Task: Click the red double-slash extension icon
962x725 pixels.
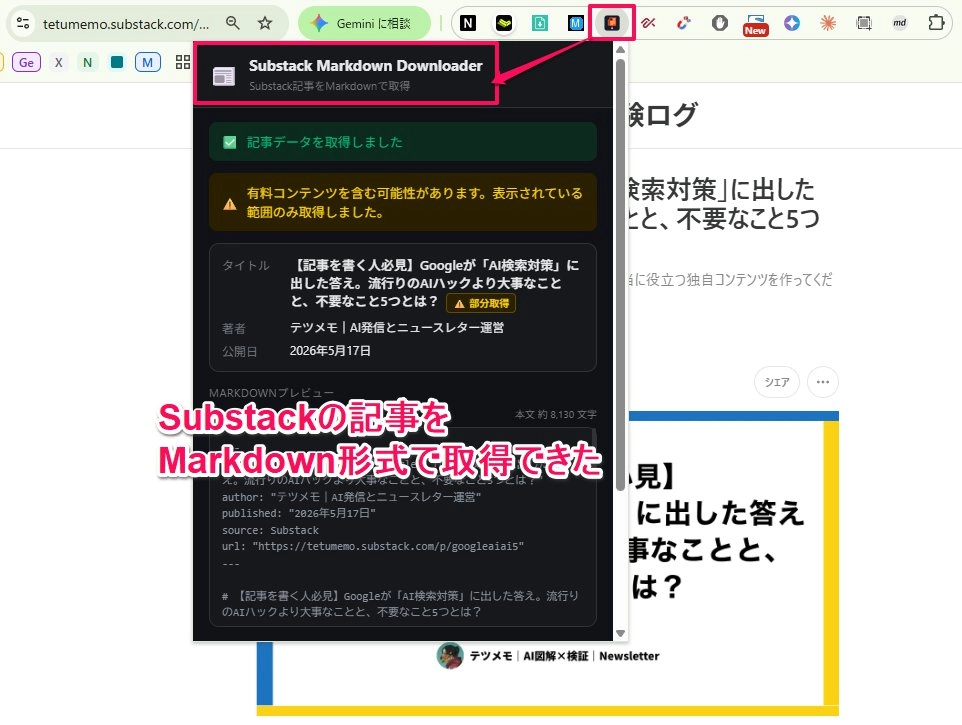Action: tap(648, 23)
